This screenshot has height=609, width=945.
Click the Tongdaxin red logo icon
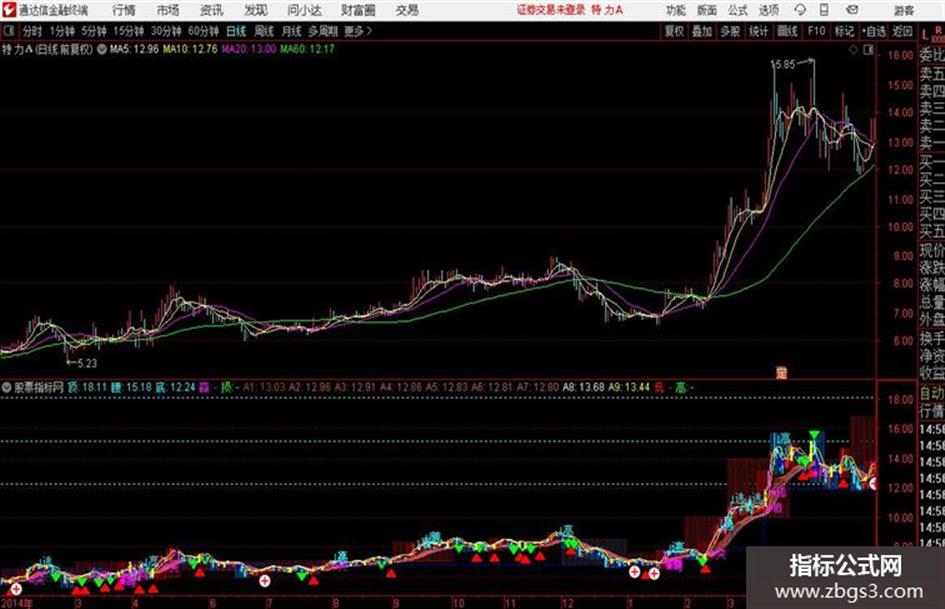(8, 10)
